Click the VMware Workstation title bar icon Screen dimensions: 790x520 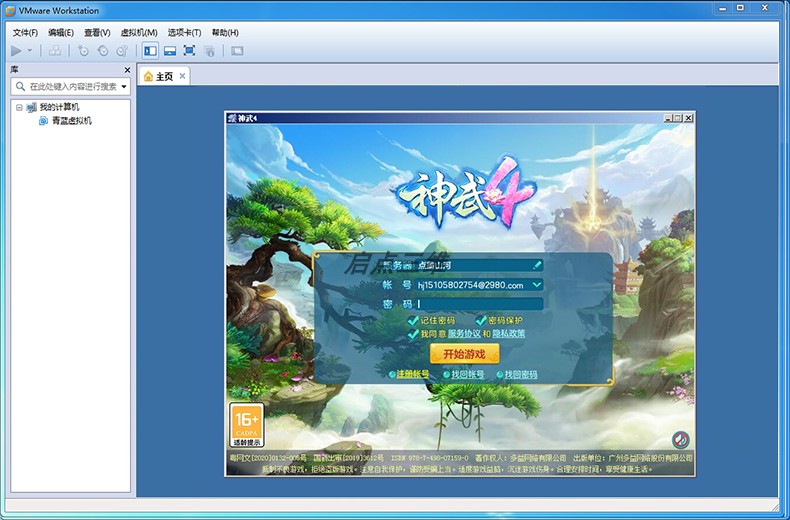pyautogui.click(x=10, y=11)
